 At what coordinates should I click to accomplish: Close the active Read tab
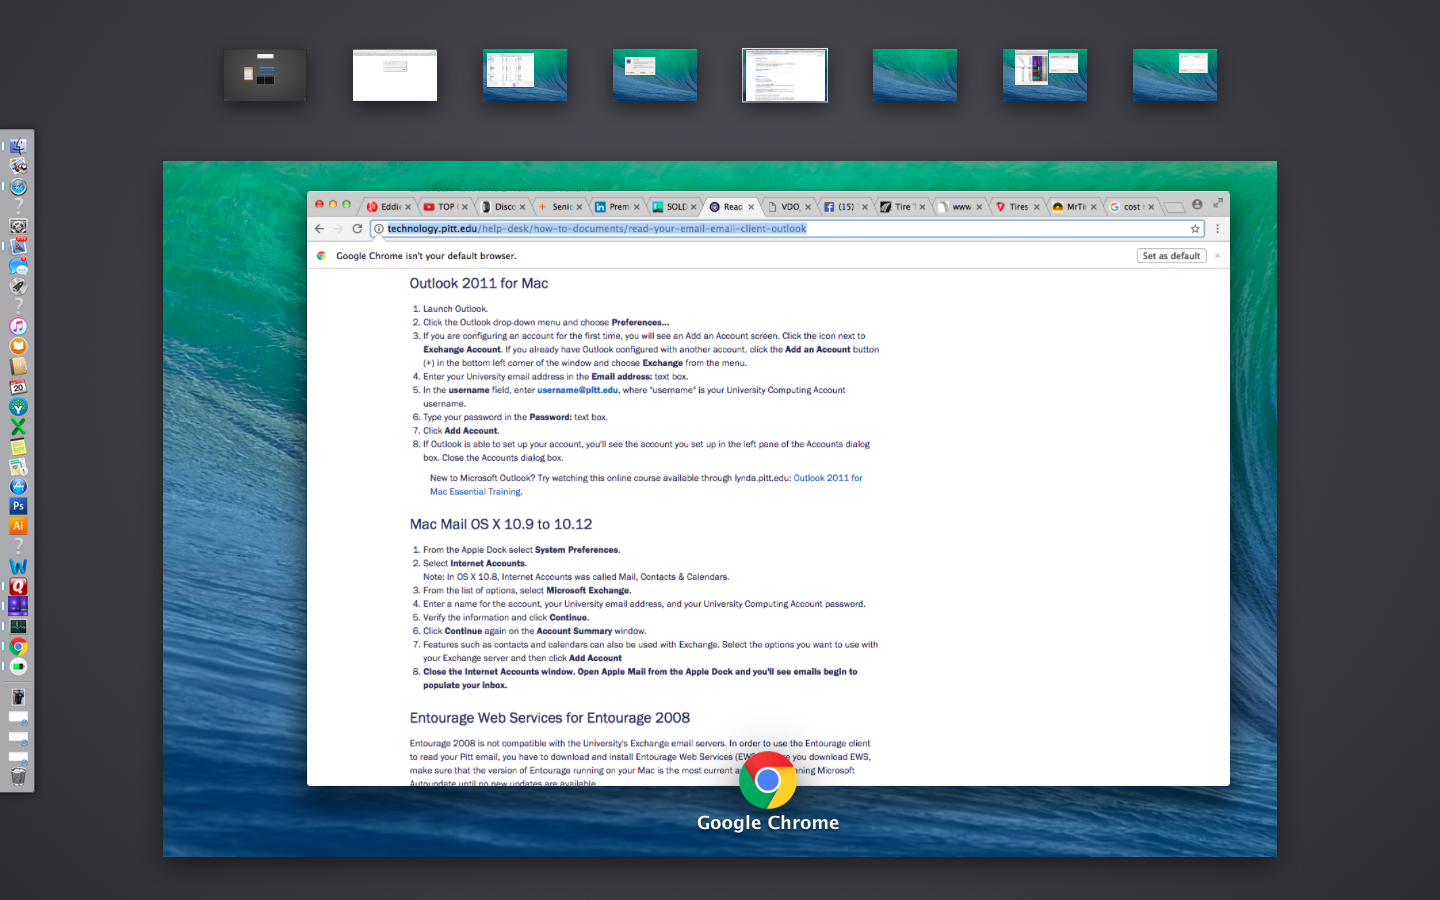point(751,207)
